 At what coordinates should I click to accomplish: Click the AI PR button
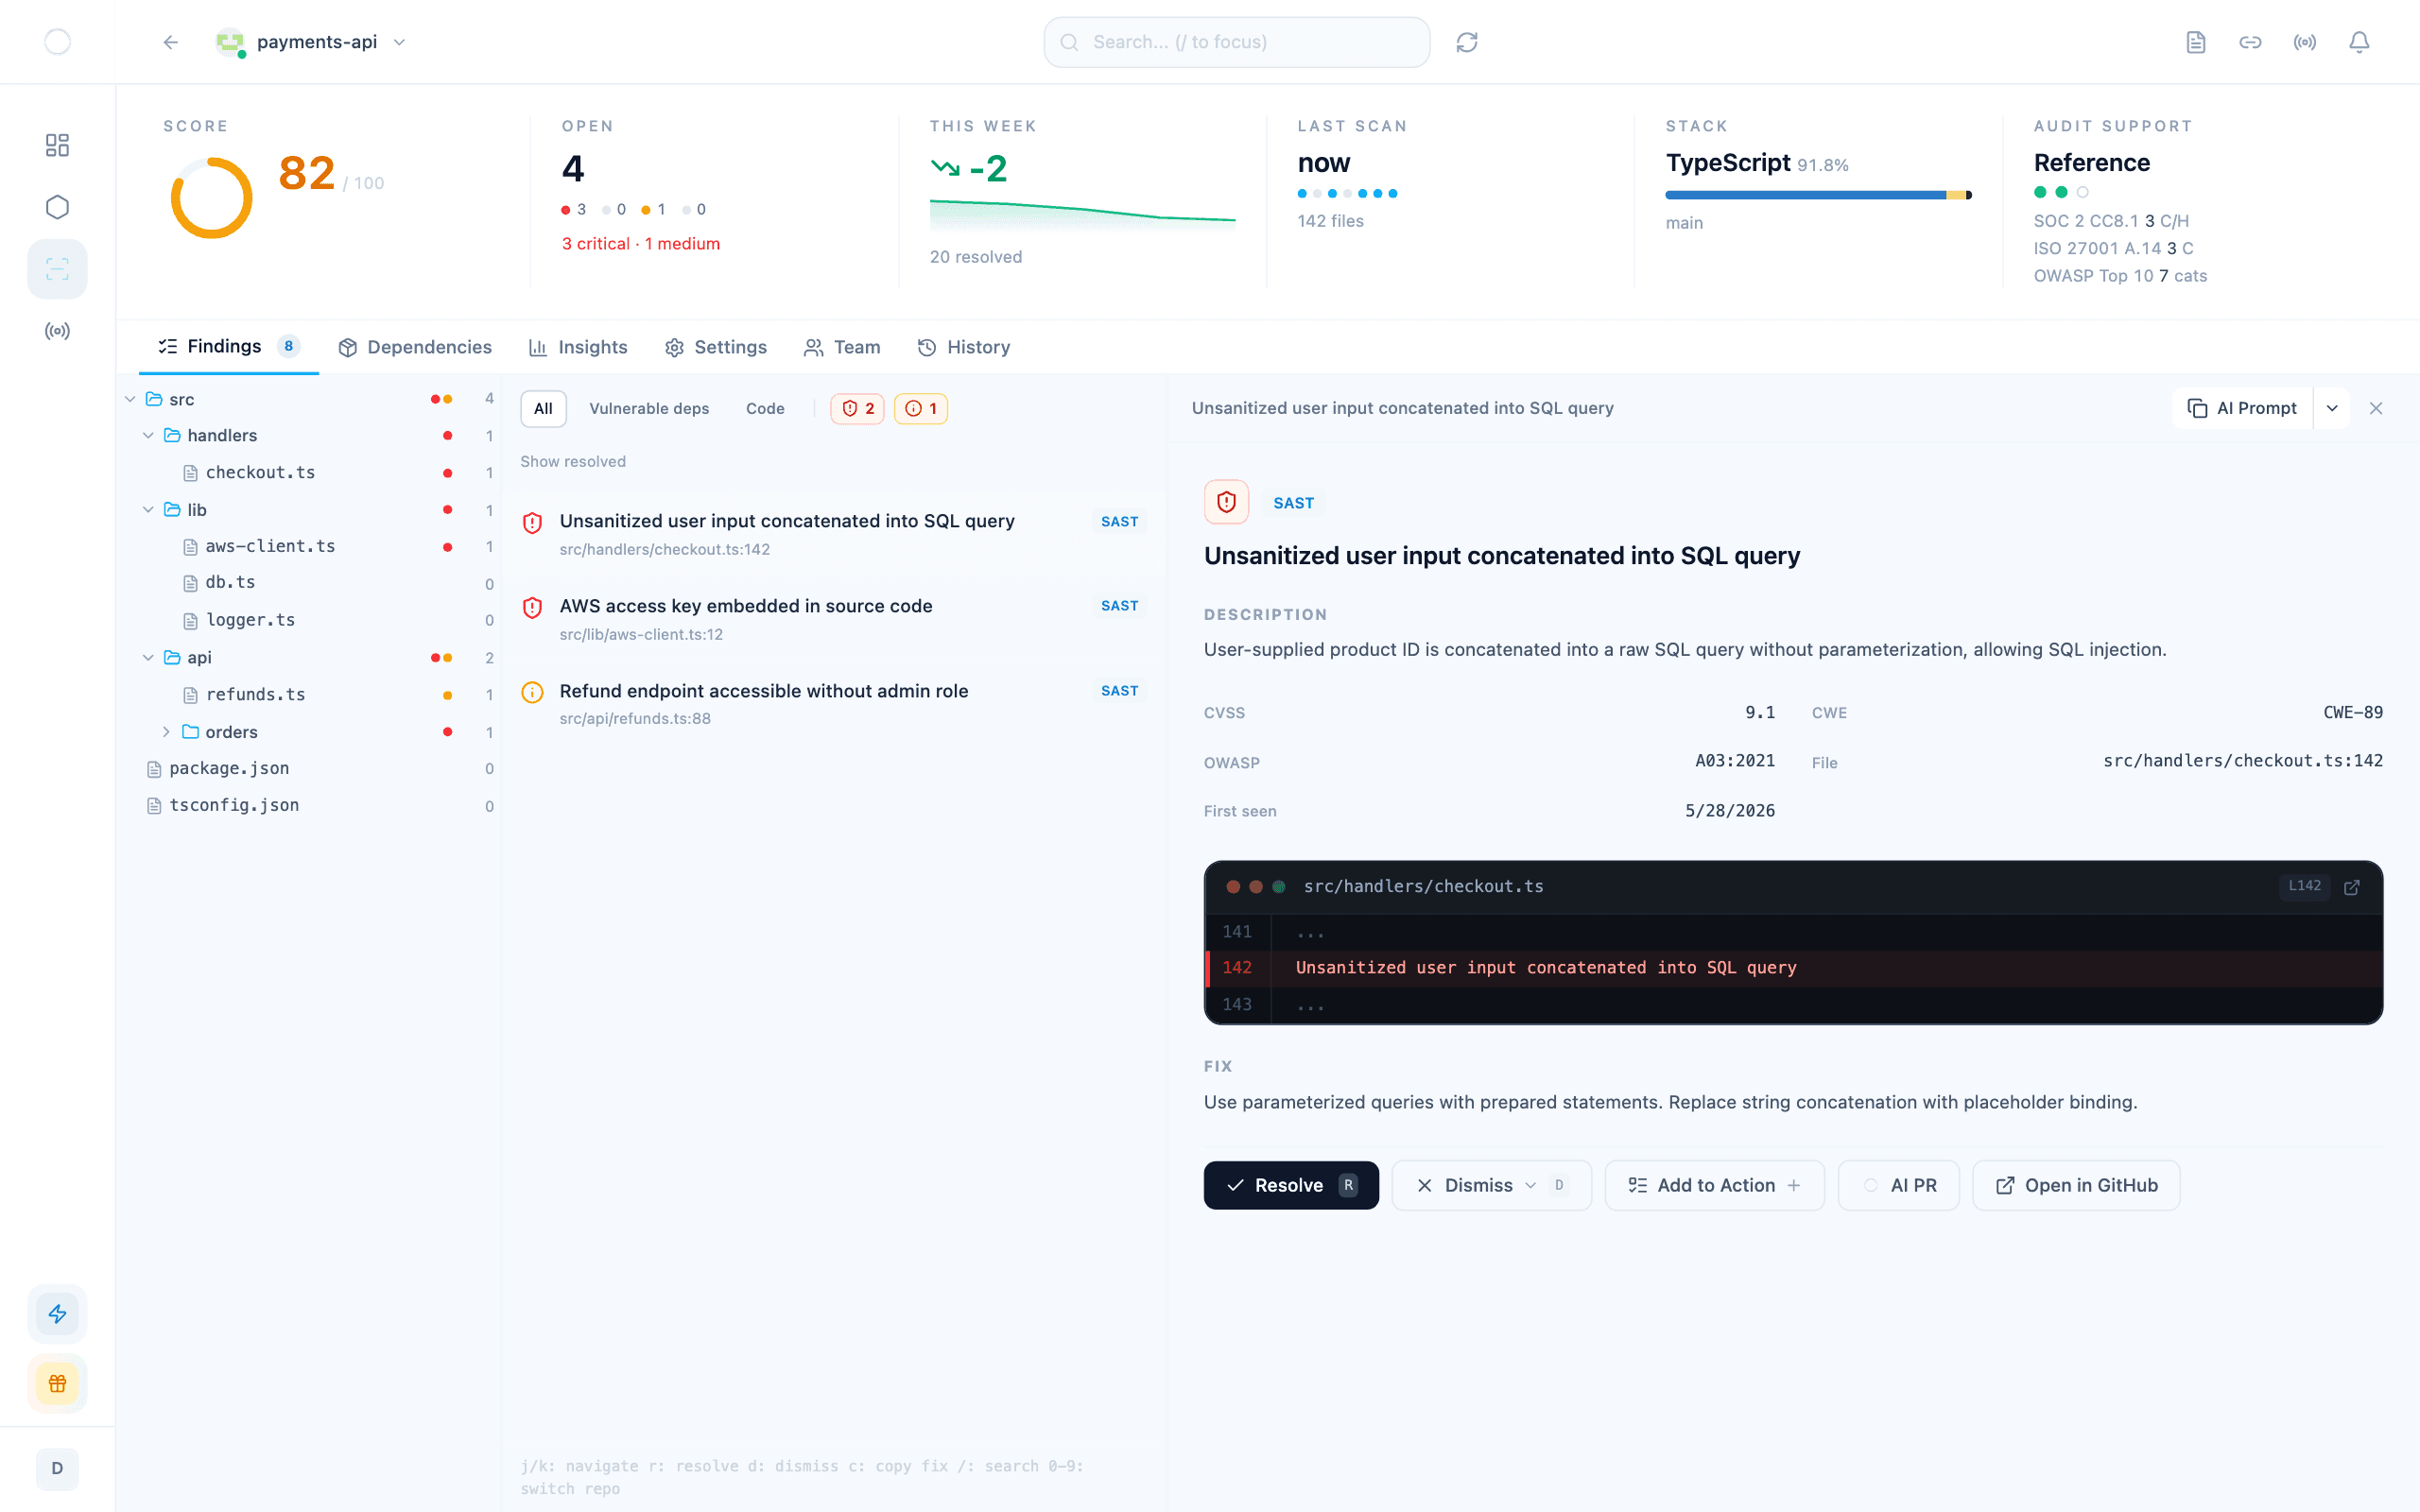(1898, 1185)
